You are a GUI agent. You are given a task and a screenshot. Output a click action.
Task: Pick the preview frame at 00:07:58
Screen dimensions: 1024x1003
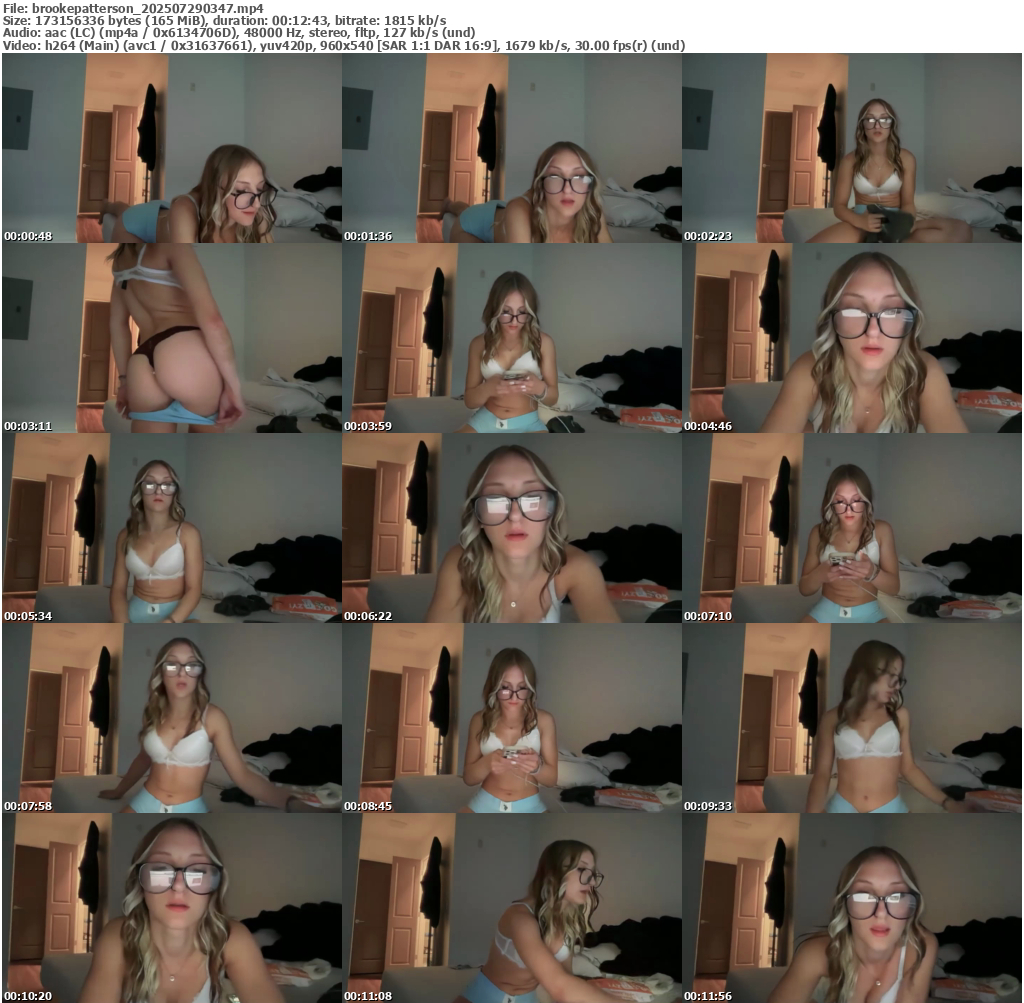point(172,718)
